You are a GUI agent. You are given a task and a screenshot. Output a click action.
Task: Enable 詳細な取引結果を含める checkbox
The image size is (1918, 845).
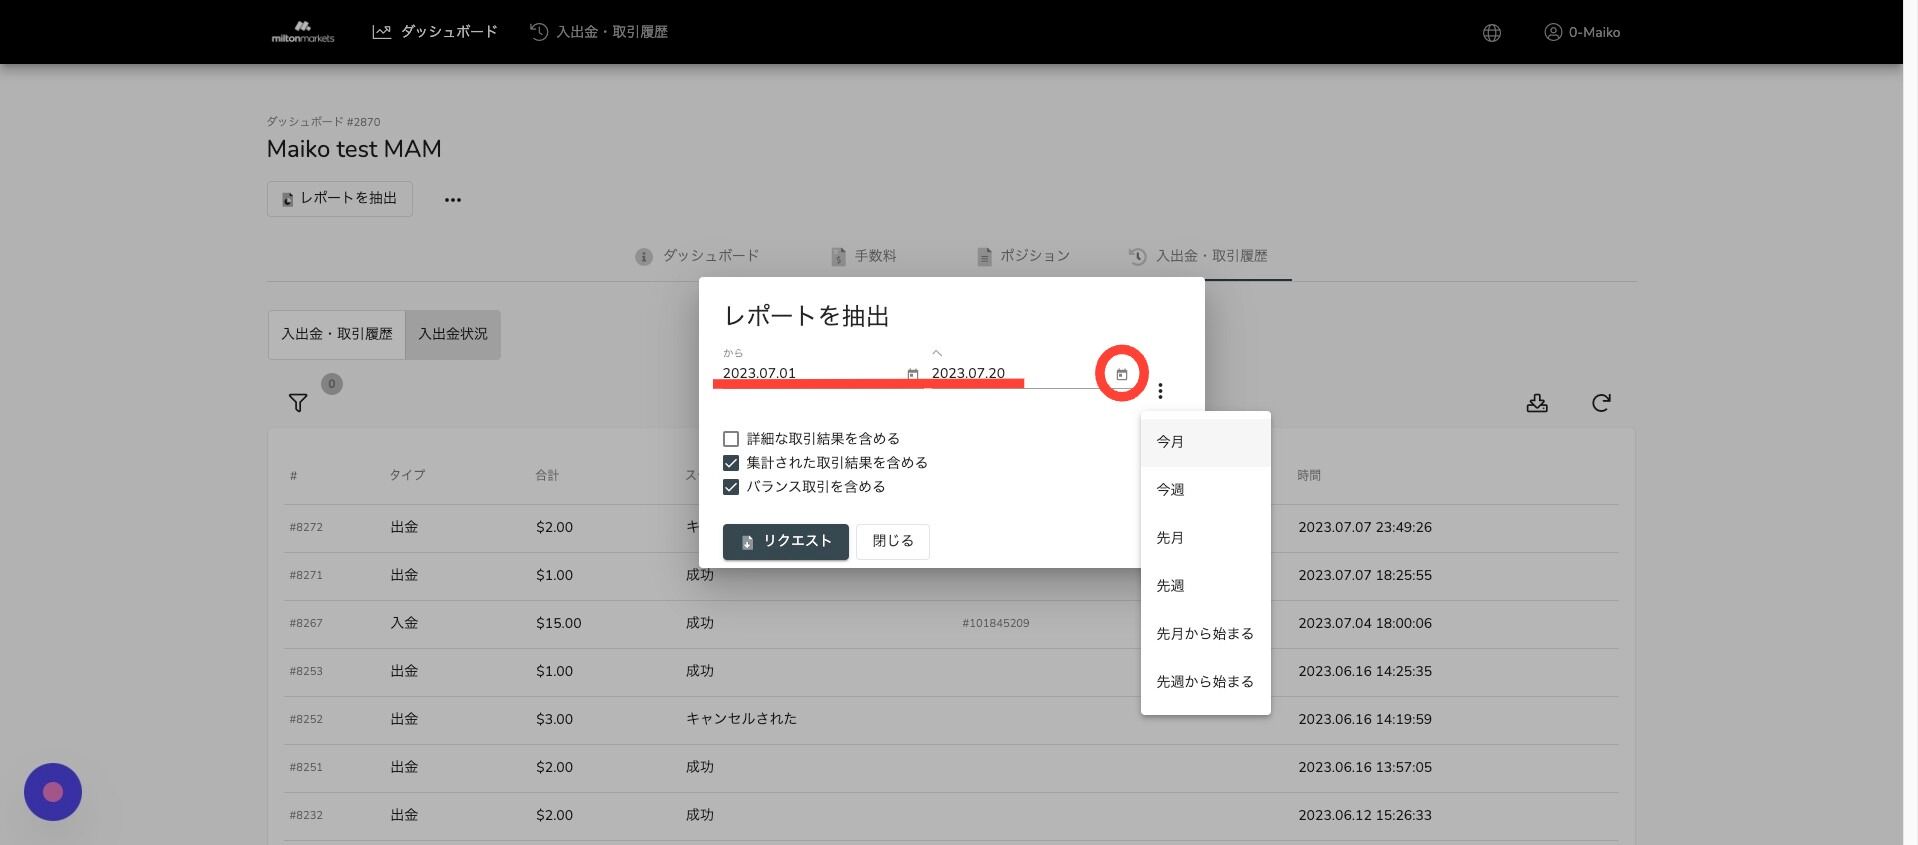(x=731, y=439)
